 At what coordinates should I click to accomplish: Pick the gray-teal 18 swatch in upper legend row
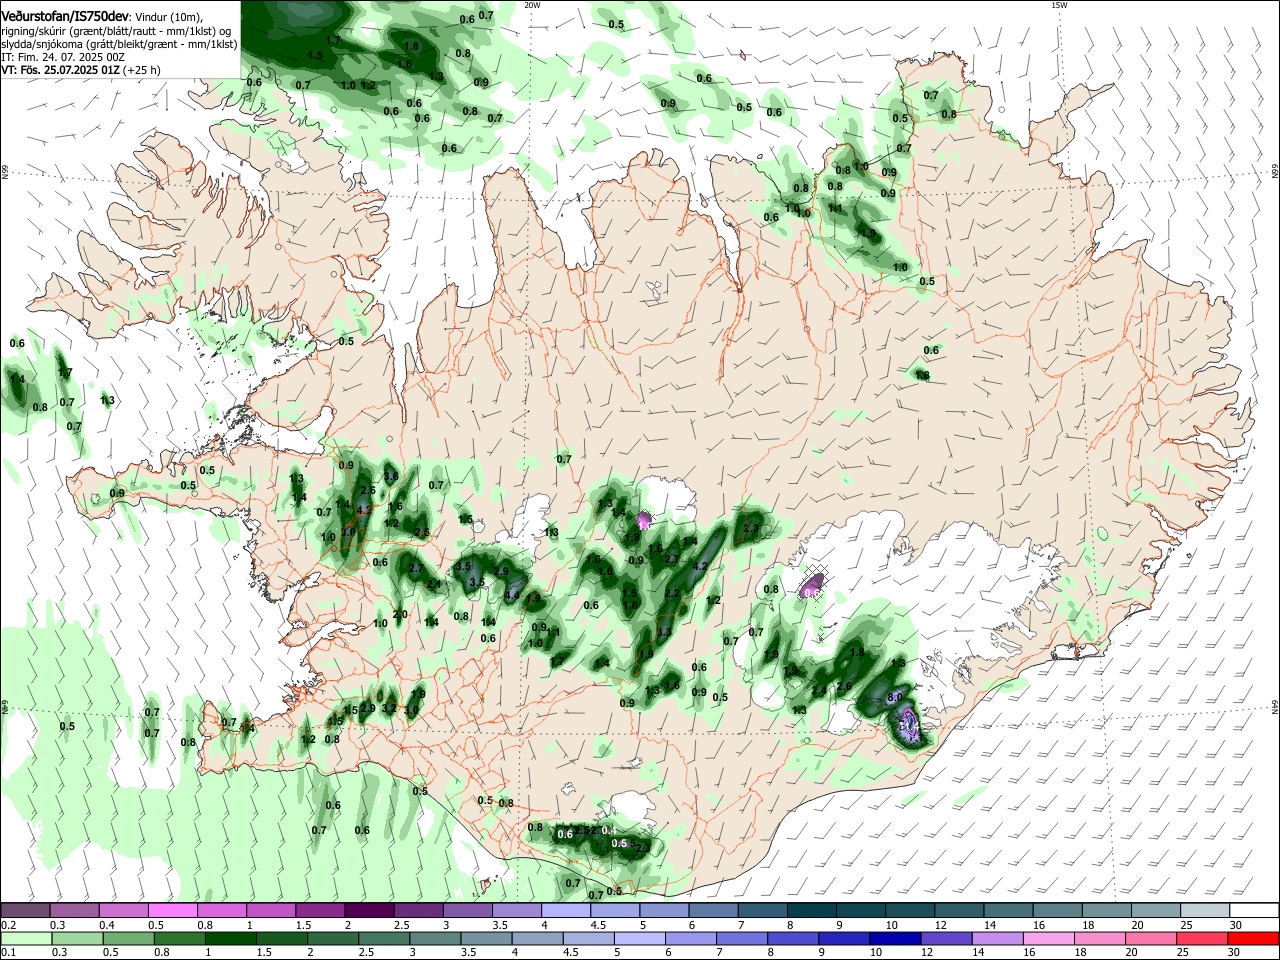(x=1106, y=910)
